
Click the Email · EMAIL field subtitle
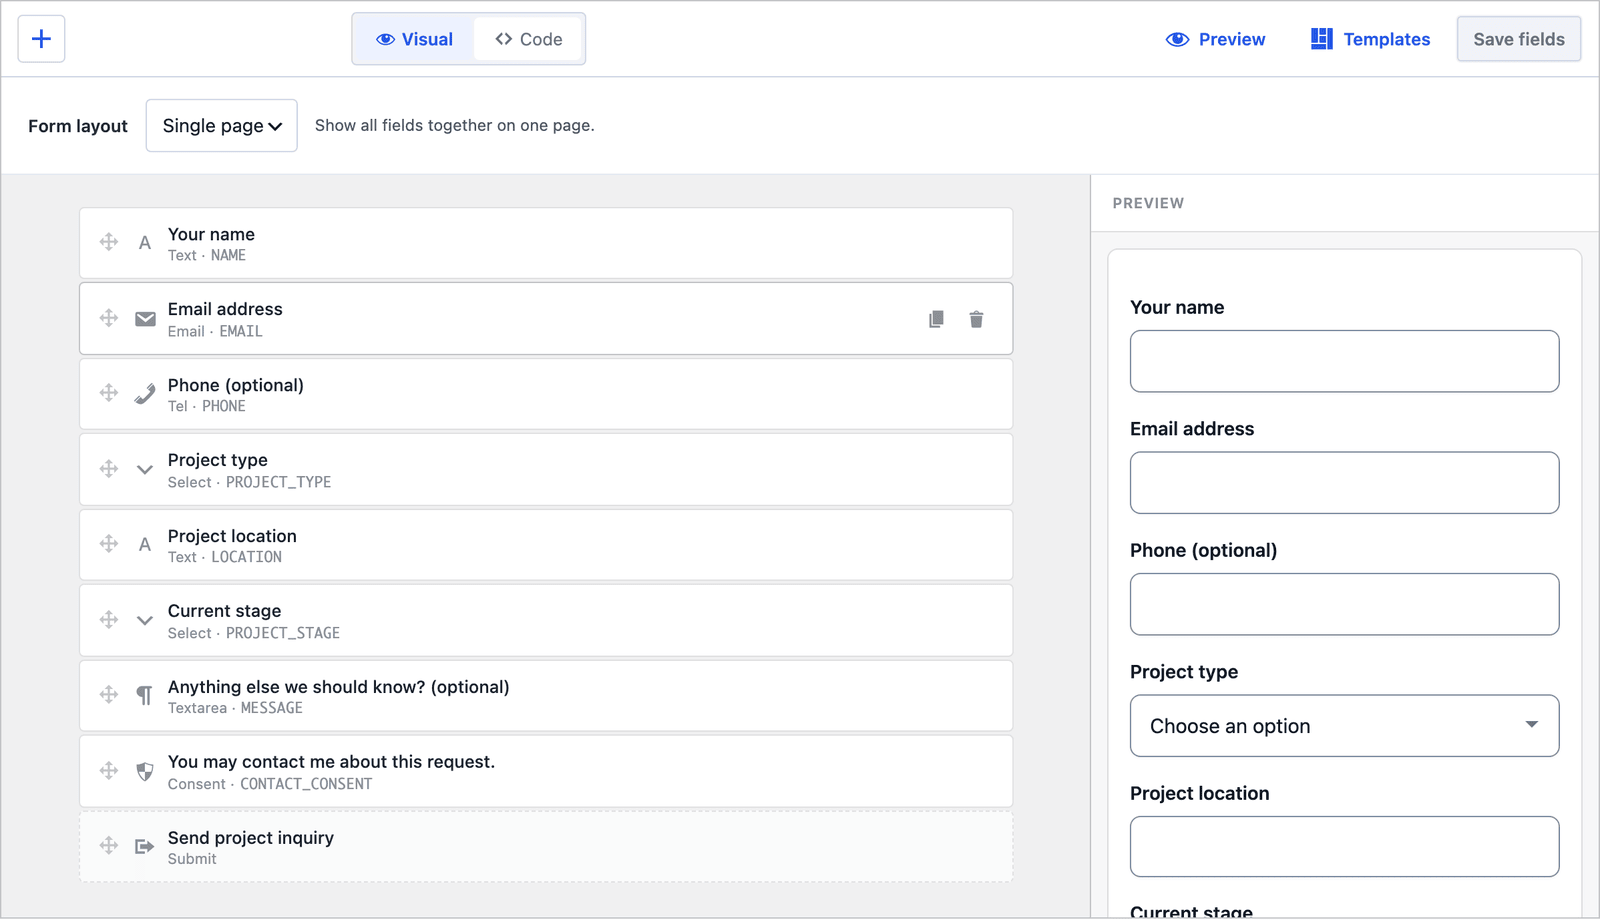coord(215,331)
